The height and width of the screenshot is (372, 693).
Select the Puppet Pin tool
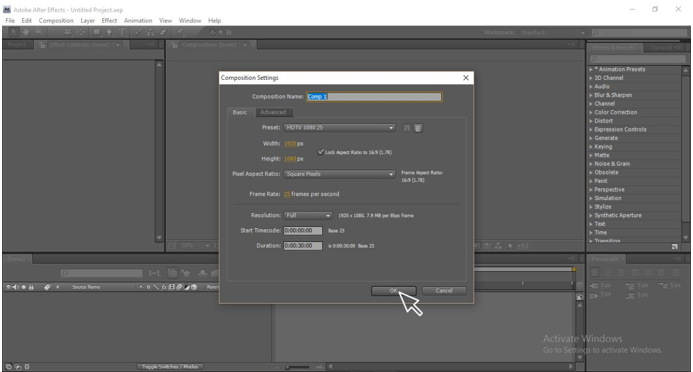[x=180, y=32]
